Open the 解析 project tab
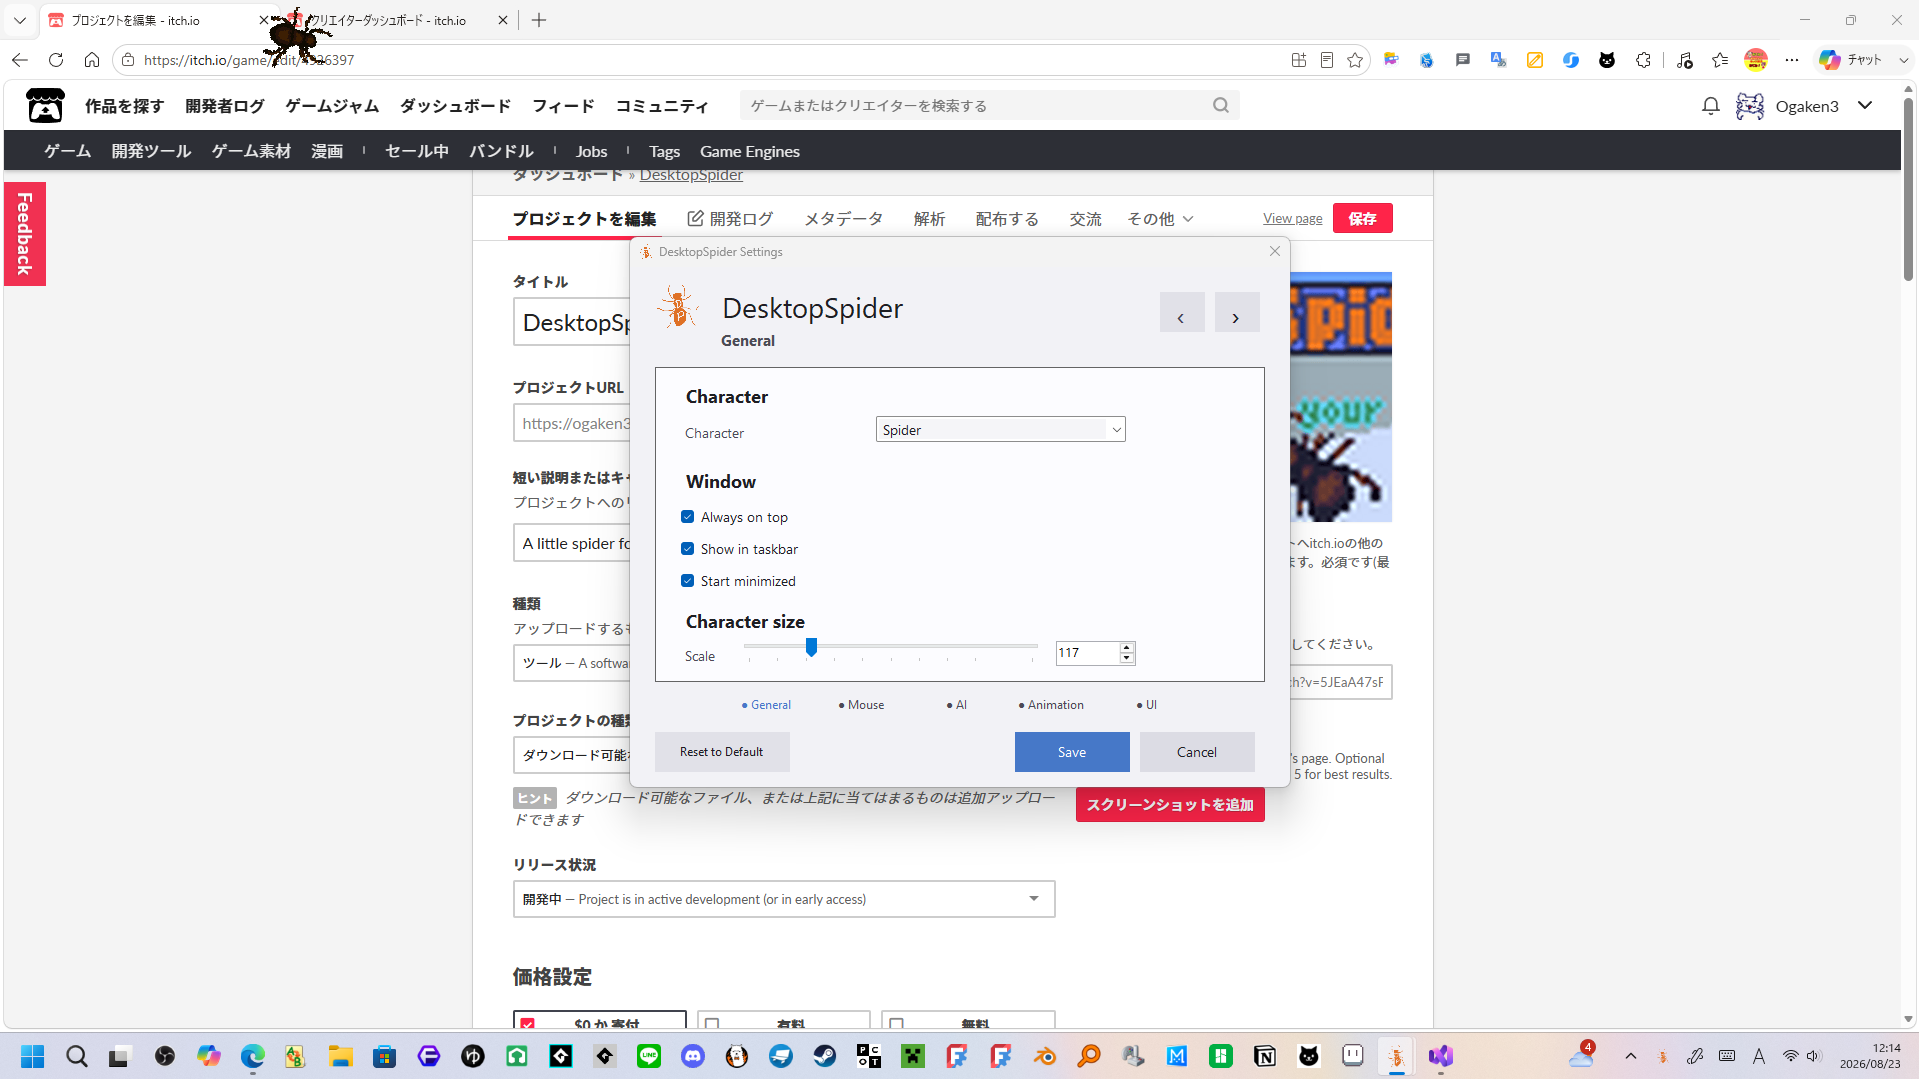1919x1079 pixels. coord(929,219)
